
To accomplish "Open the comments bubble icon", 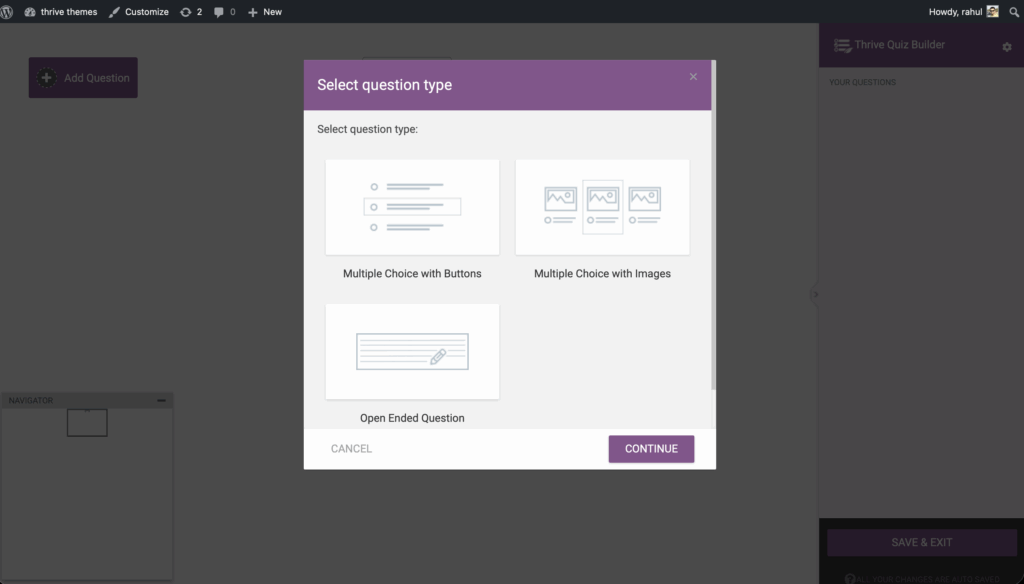I will pyautogui.click(x=224, y=12).
